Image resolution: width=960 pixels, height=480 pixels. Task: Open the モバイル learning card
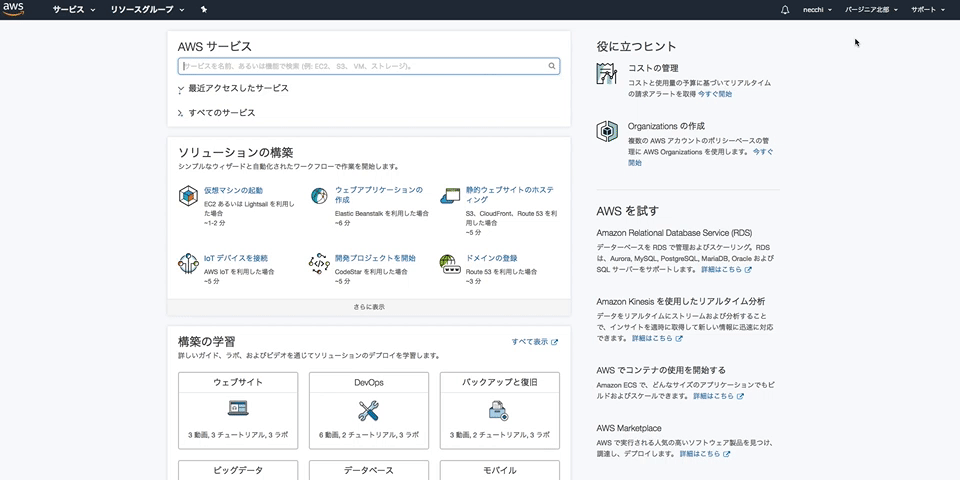click(x=499, y=470)
